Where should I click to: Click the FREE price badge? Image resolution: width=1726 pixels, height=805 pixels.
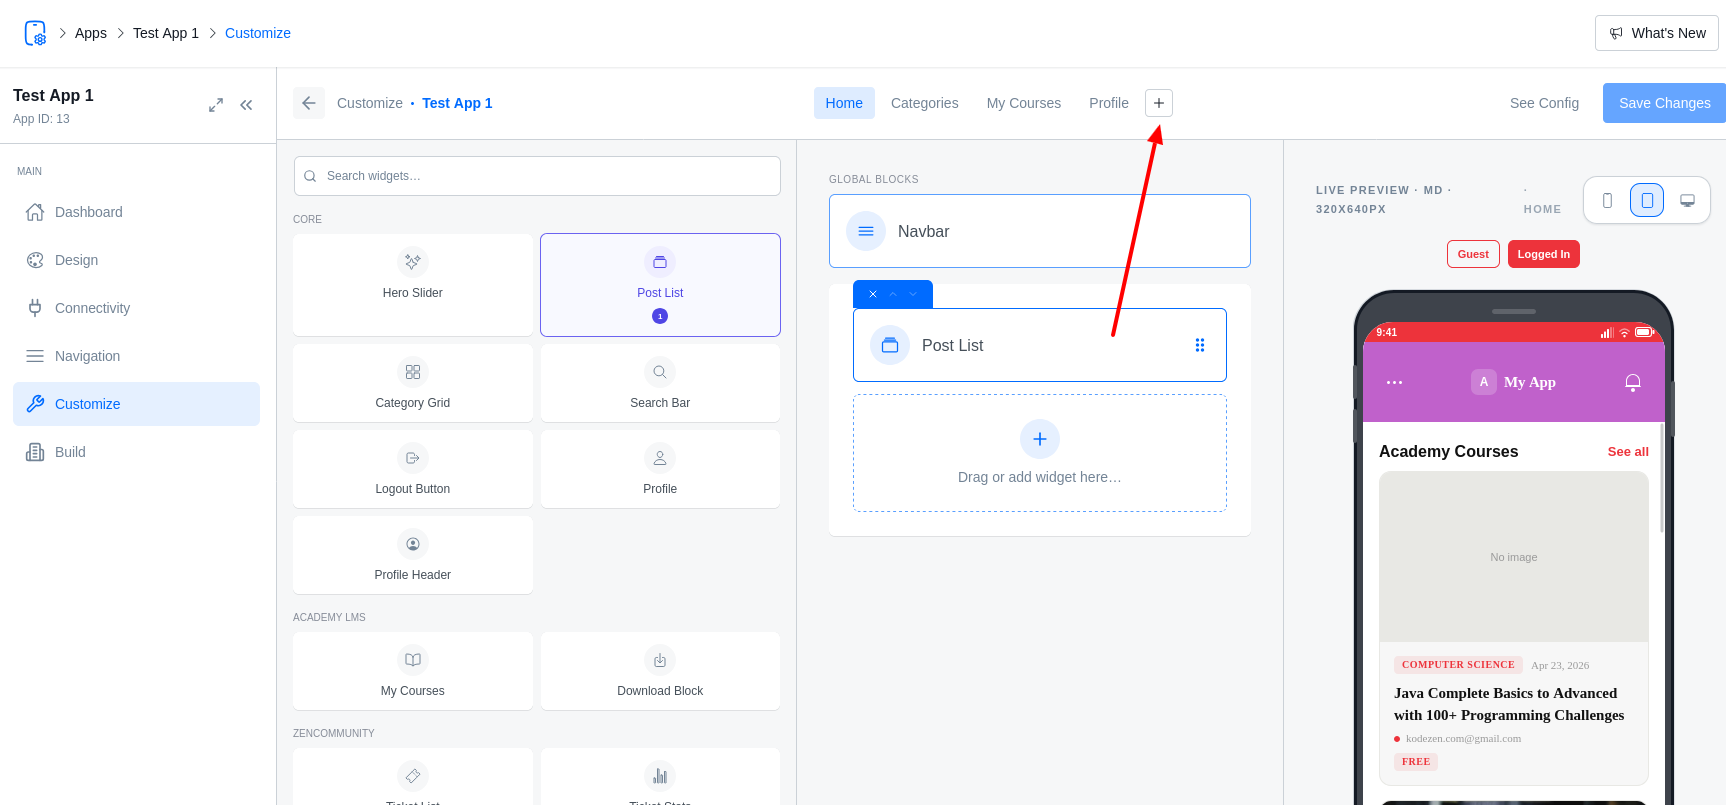pyautogui.click(x=1416, y=762)
